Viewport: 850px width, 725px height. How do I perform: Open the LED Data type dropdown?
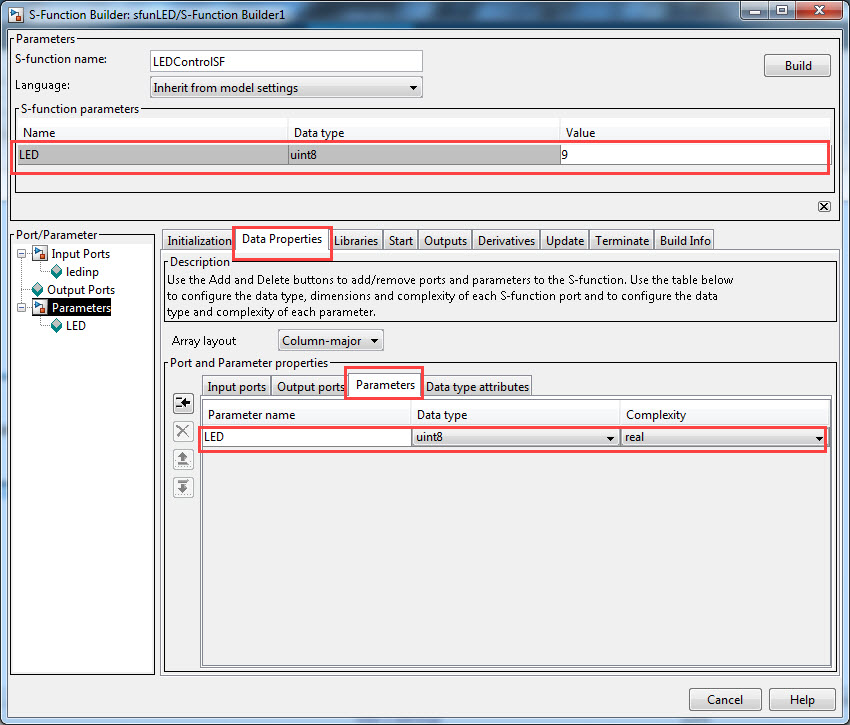coord(610,437)
